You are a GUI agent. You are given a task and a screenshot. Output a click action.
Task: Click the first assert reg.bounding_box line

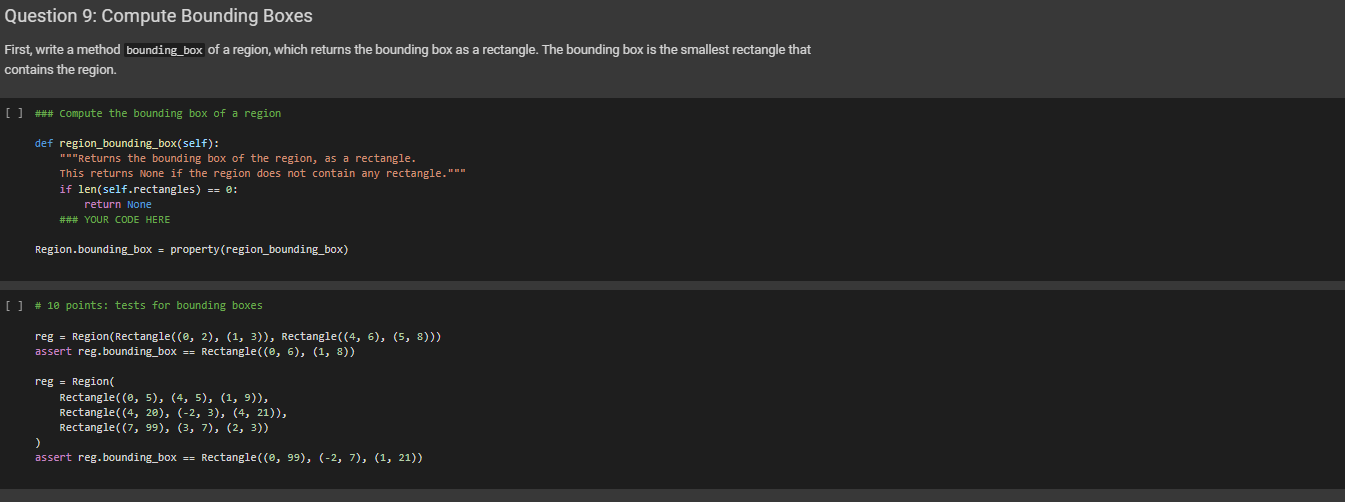point(195,352)
